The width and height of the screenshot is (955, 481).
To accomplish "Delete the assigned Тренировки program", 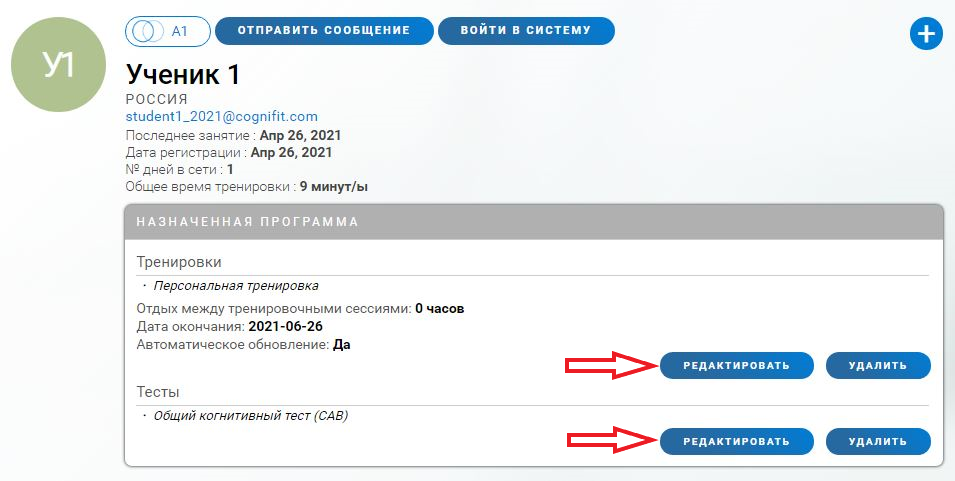I will coord(877,366).
